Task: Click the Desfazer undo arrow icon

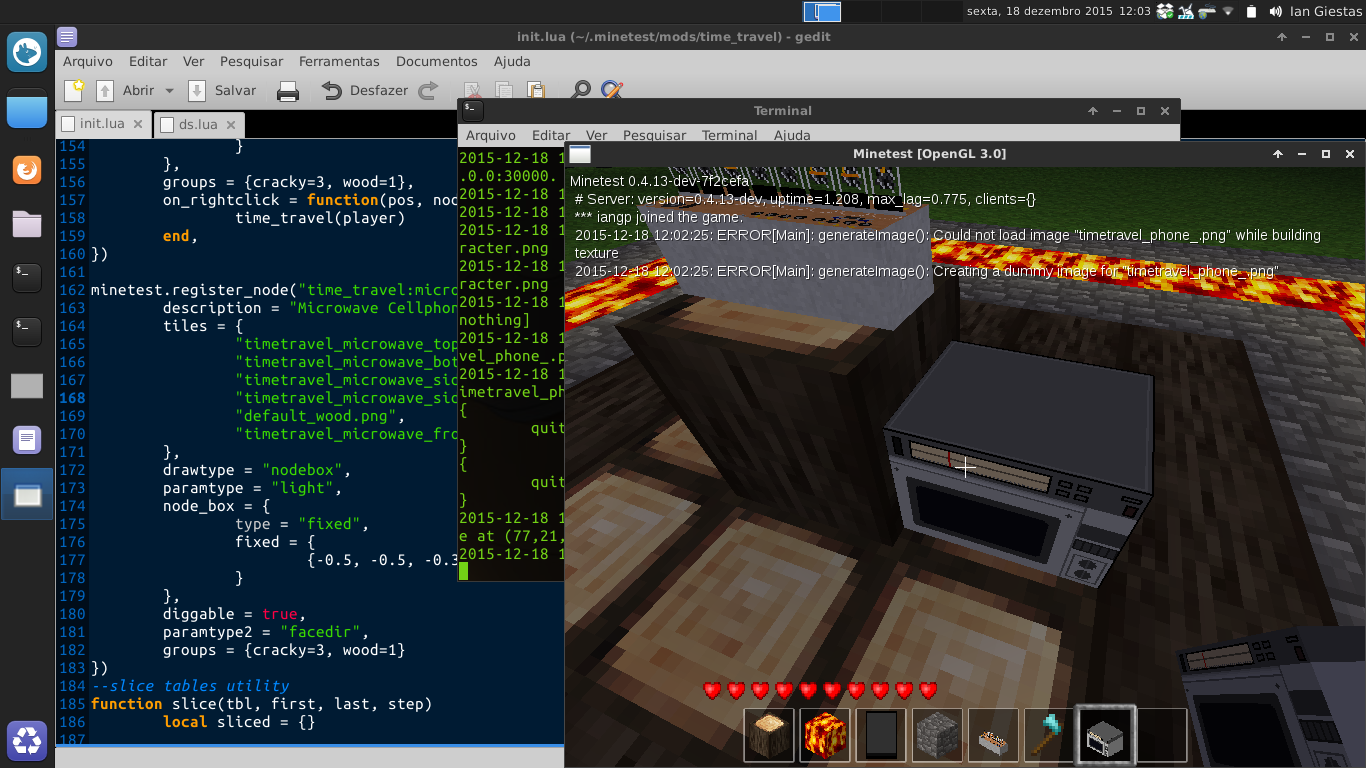Action: pyautogui.click(x=332, y=91)
